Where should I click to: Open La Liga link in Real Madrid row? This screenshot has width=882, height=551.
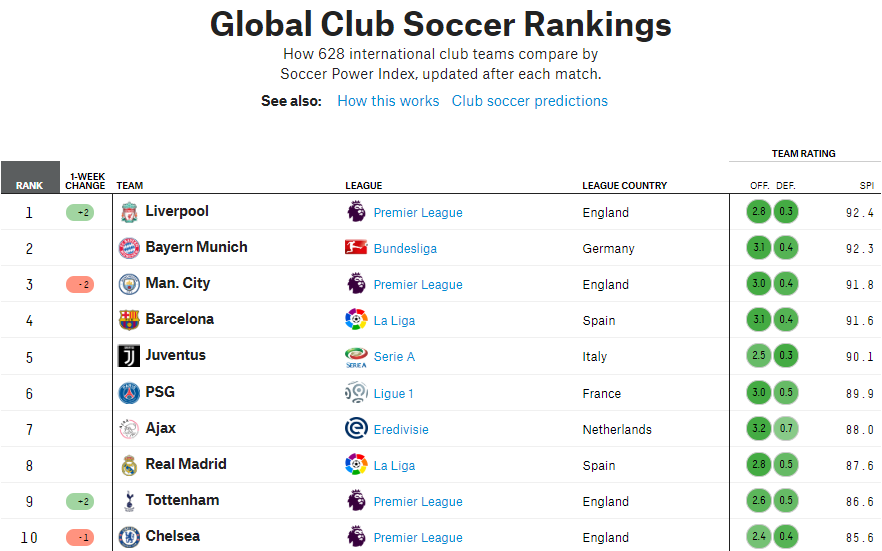(x=394, y=466)
